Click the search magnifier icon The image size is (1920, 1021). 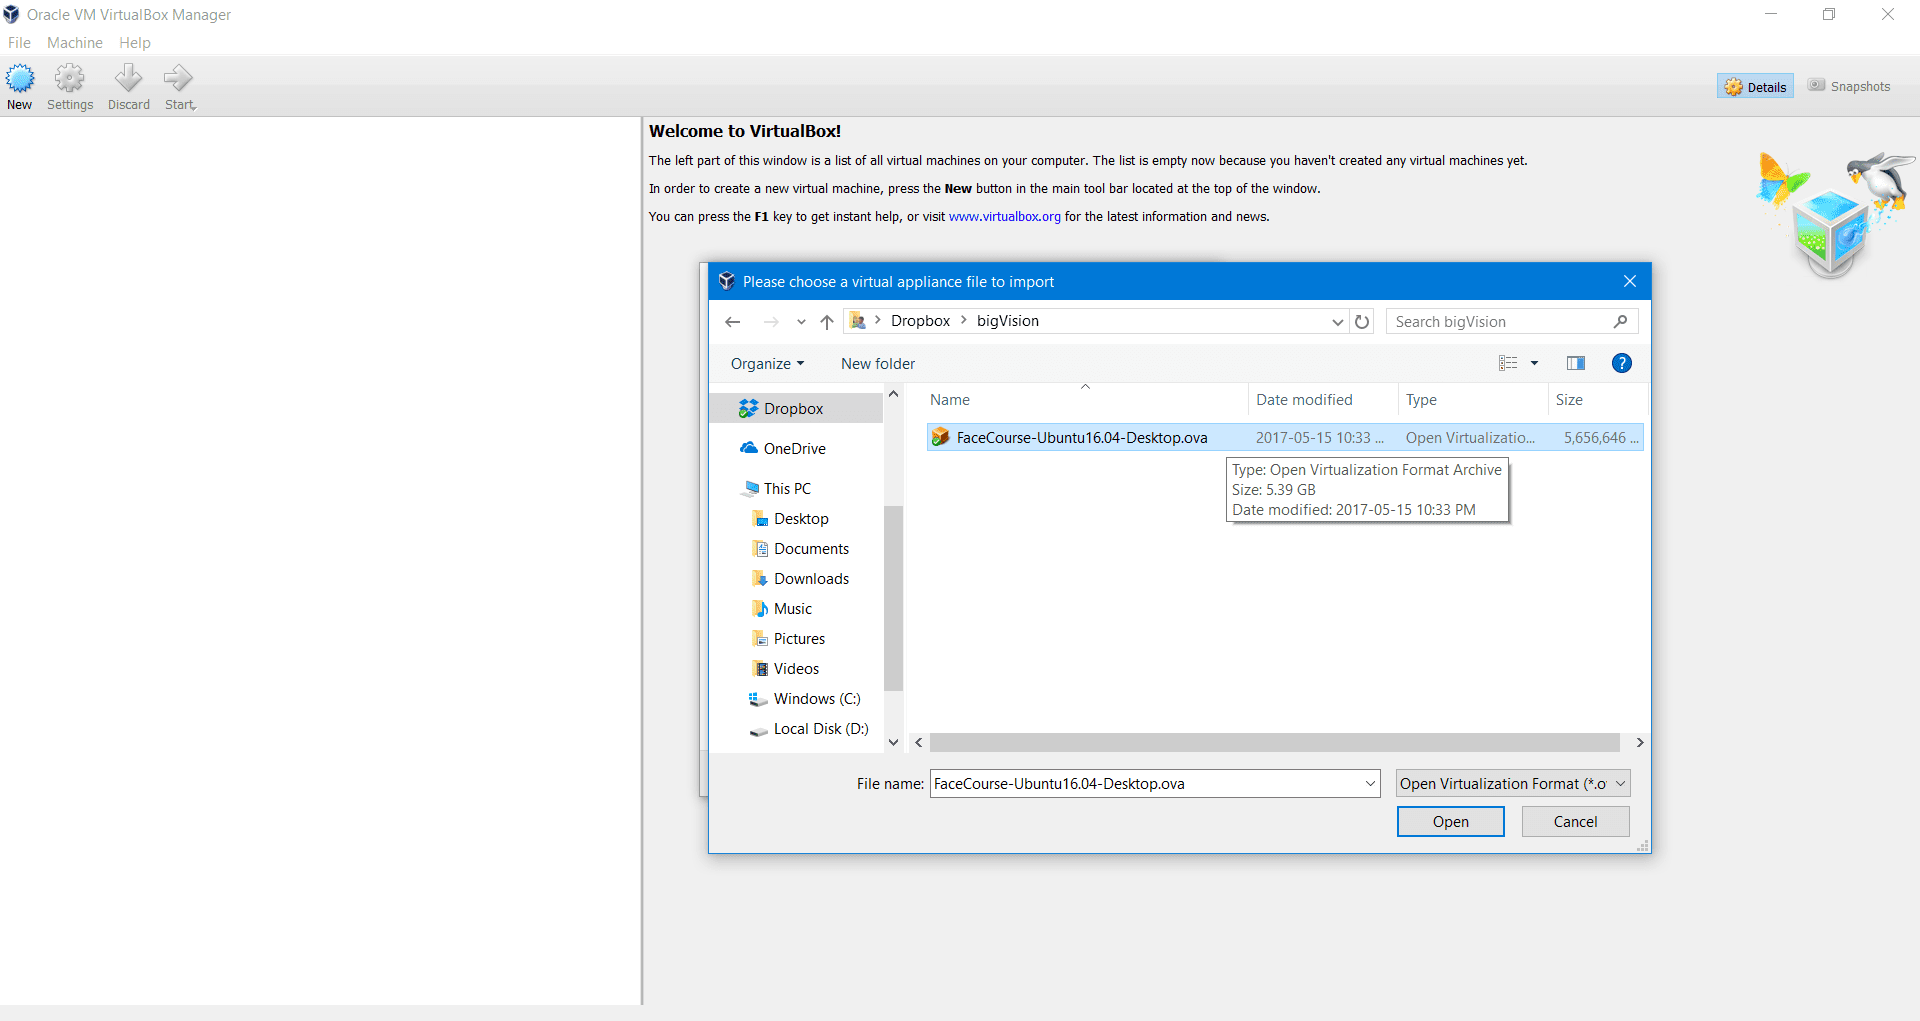1620,322
